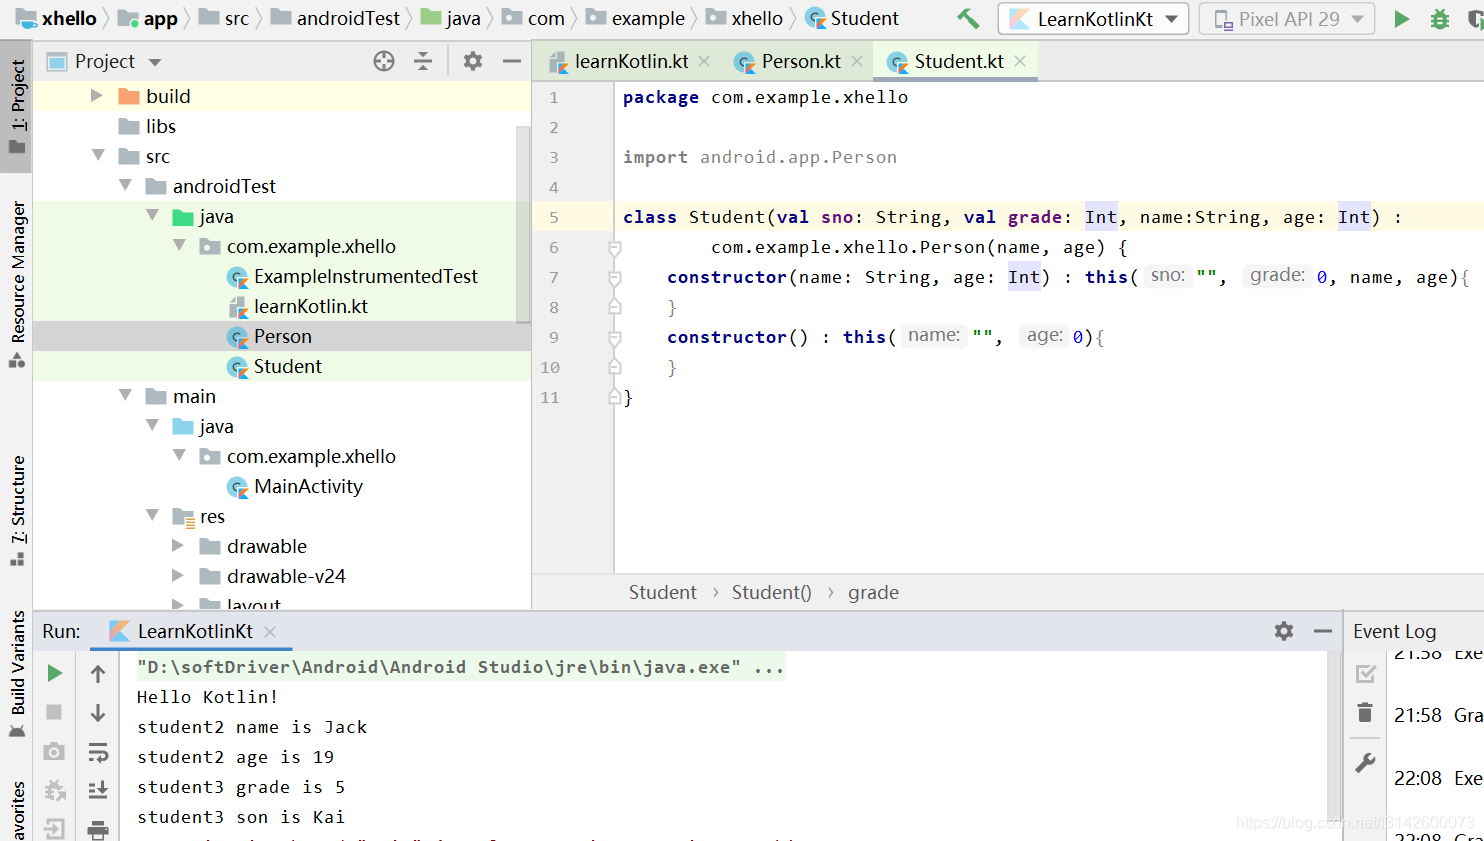
Task: Open the Structure side tab
Action: click(x=17, y=510)
